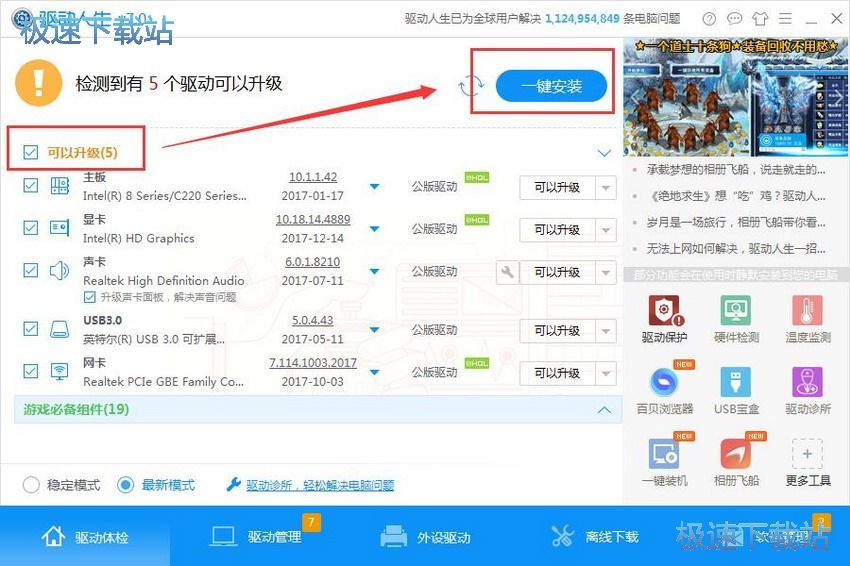Open the feedback chat bubble icon
This screenshot has height=566, width=850.
click(735, 19)
